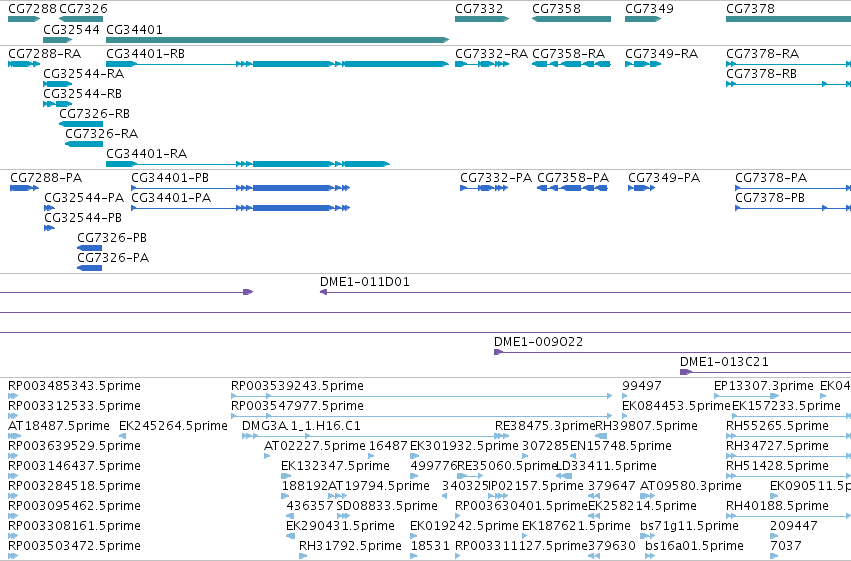Click EST LD33411.5prime
The width and height of the screenshot is (851, 561).
coord(606,466)
